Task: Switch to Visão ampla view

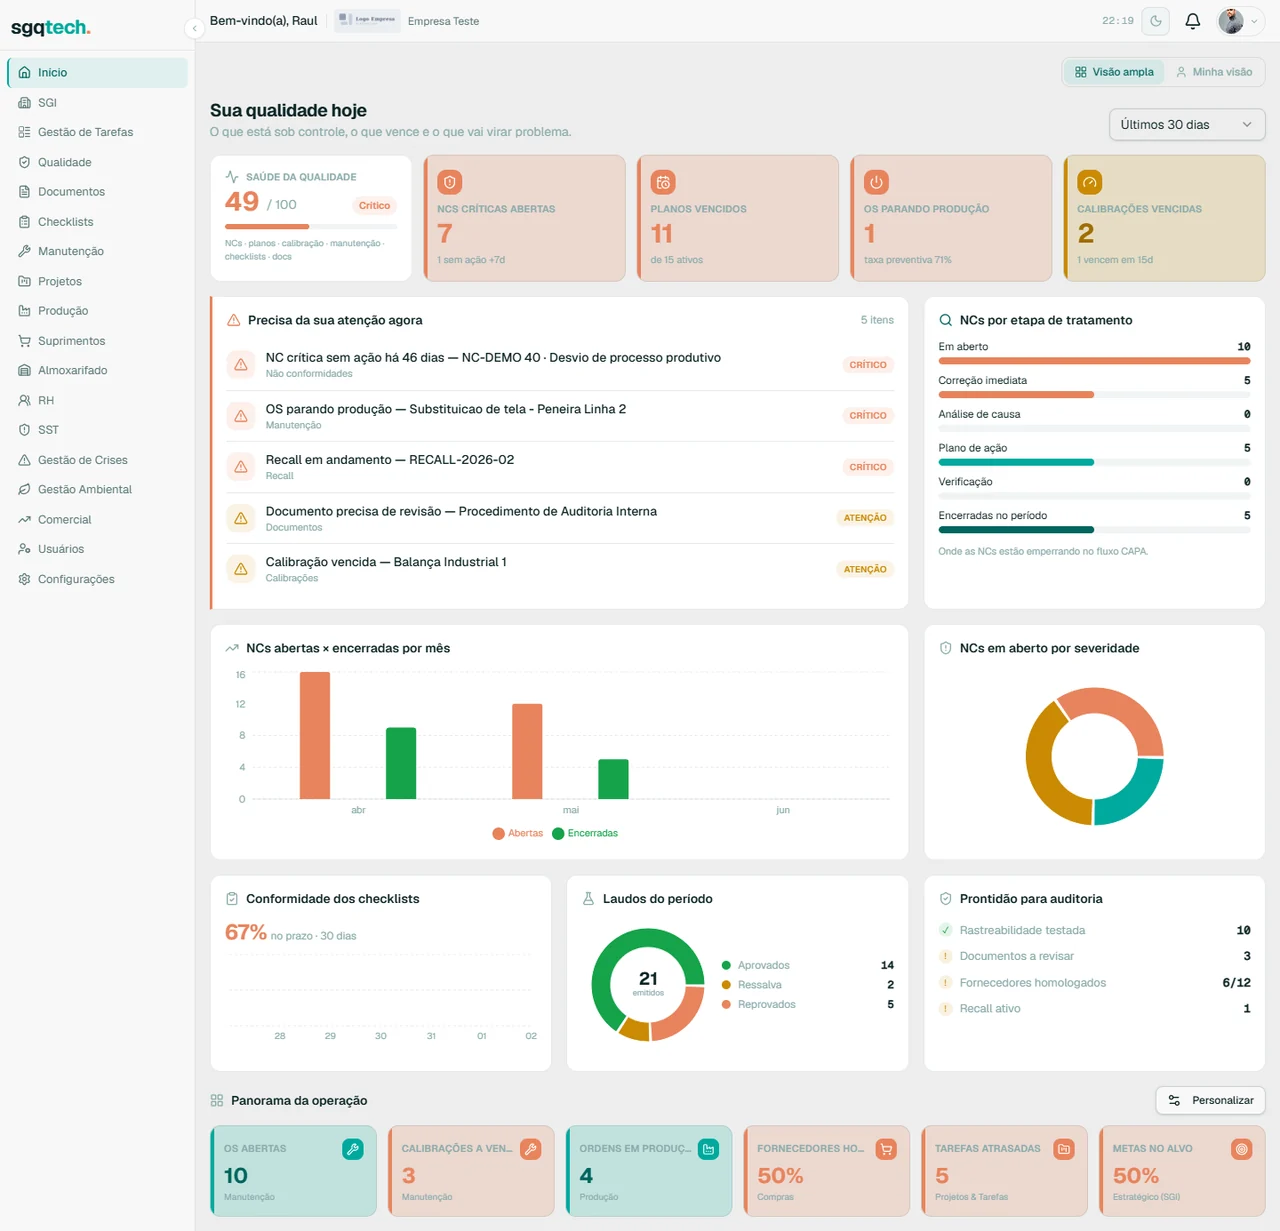Action: click(1114, 72)
